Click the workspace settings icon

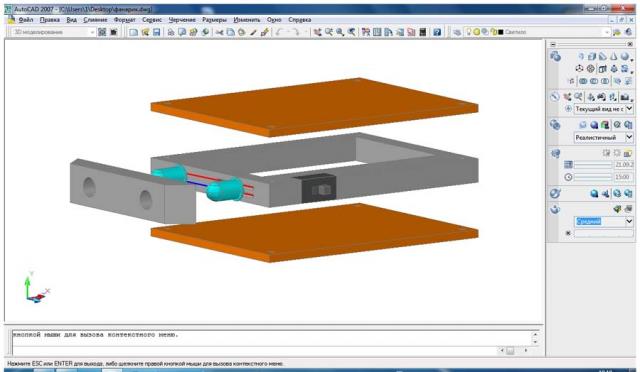coord(102,32)
